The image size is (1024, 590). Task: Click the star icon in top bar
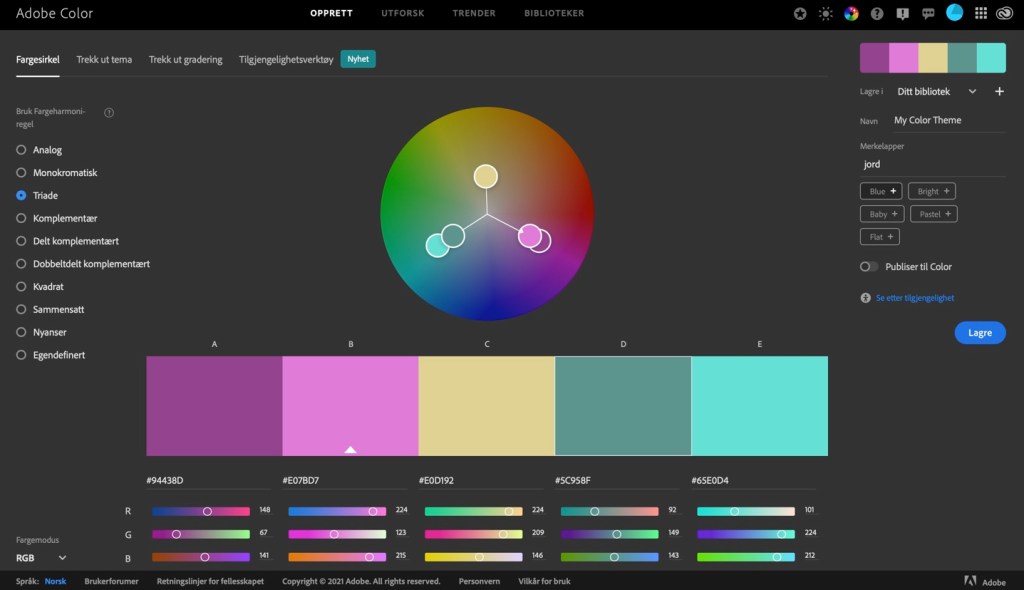click(800, 14)
